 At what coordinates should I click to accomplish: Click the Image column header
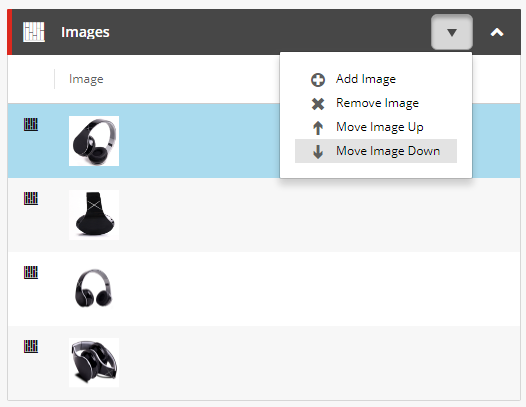(x=86, y=79)
